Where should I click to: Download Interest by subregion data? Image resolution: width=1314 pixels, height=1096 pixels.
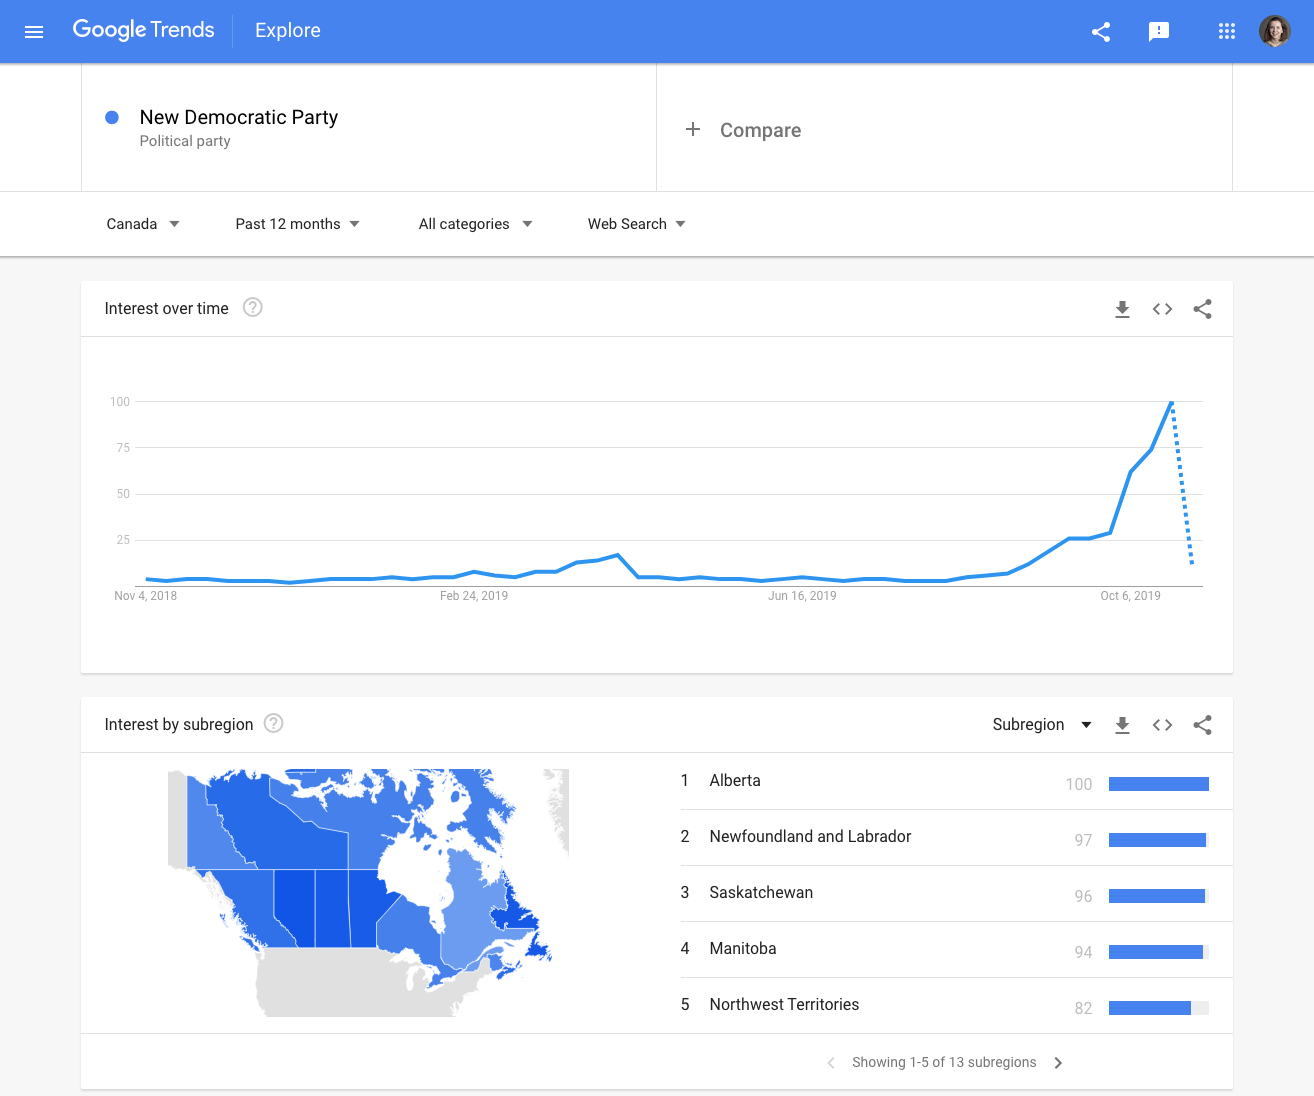coord(1122,725)
